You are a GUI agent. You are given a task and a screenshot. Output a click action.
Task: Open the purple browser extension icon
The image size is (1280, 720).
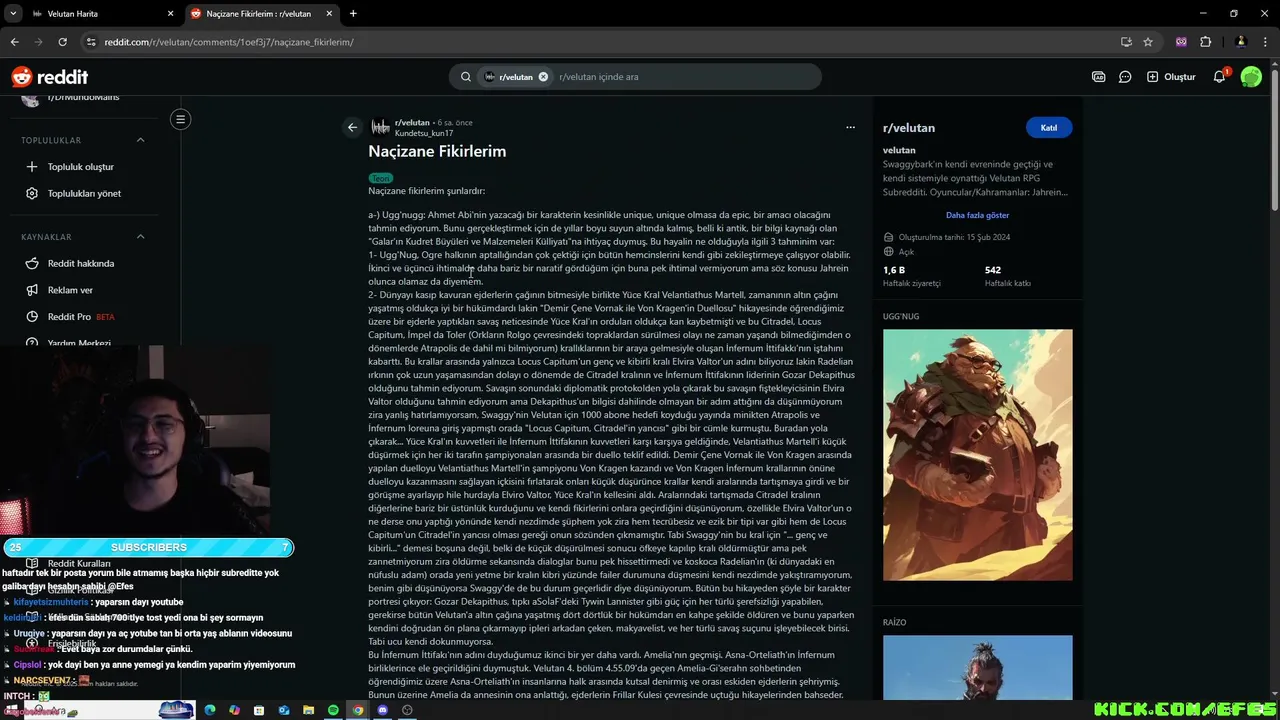tap(1181, 42)
